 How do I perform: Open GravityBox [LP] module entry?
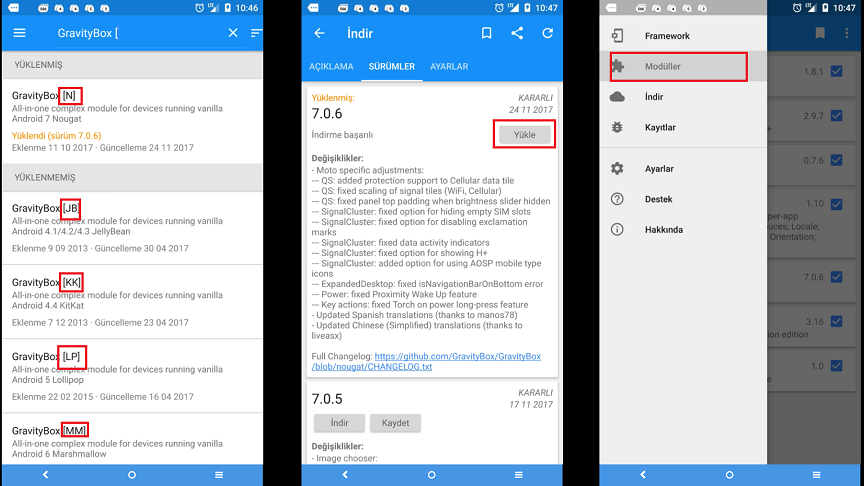(x=132, y=376)
